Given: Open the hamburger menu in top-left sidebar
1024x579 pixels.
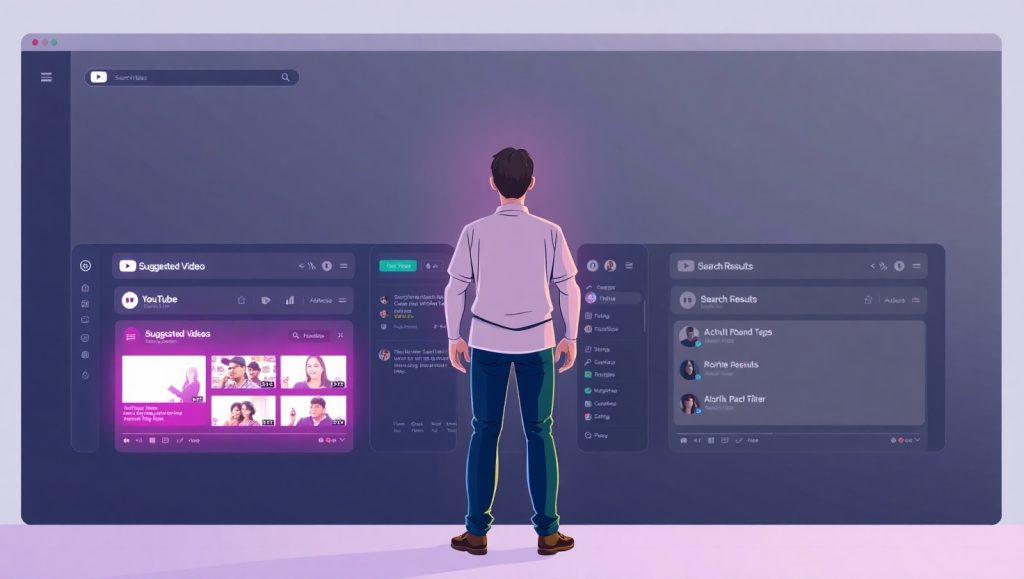Looking at the screenshot, I should point(46,77).
